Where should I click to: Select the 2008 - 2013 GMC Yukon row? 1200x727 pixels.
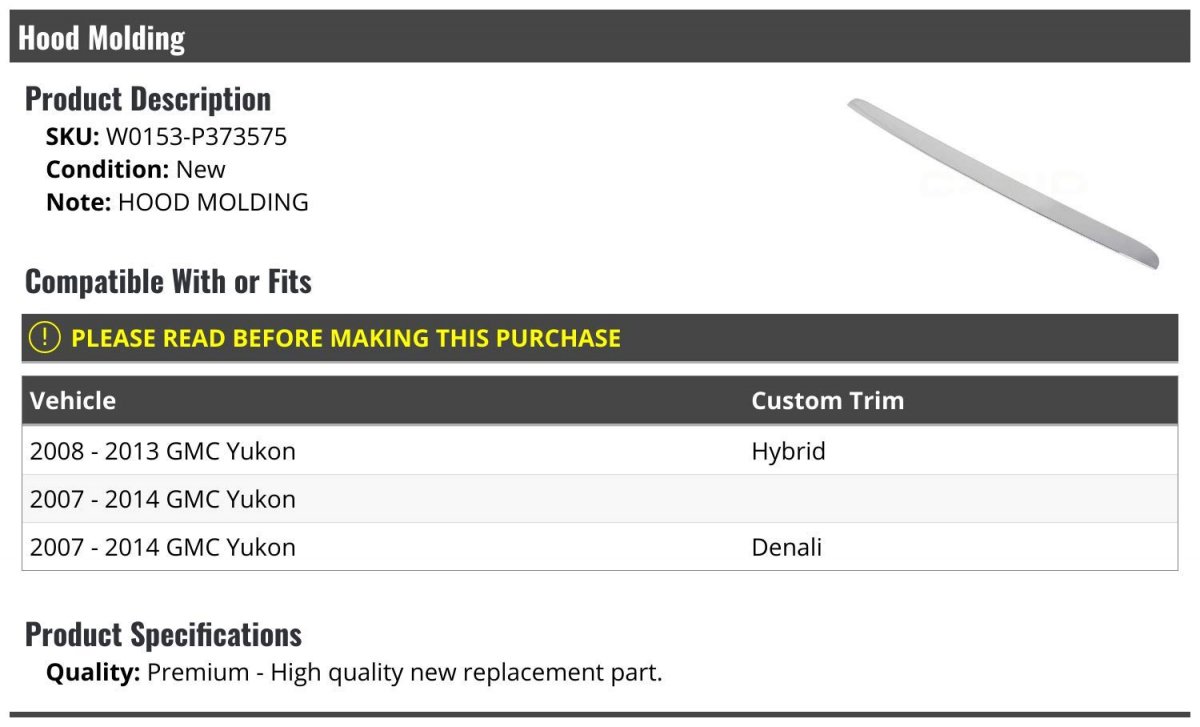pyautogui.click(x=163, y=451)
